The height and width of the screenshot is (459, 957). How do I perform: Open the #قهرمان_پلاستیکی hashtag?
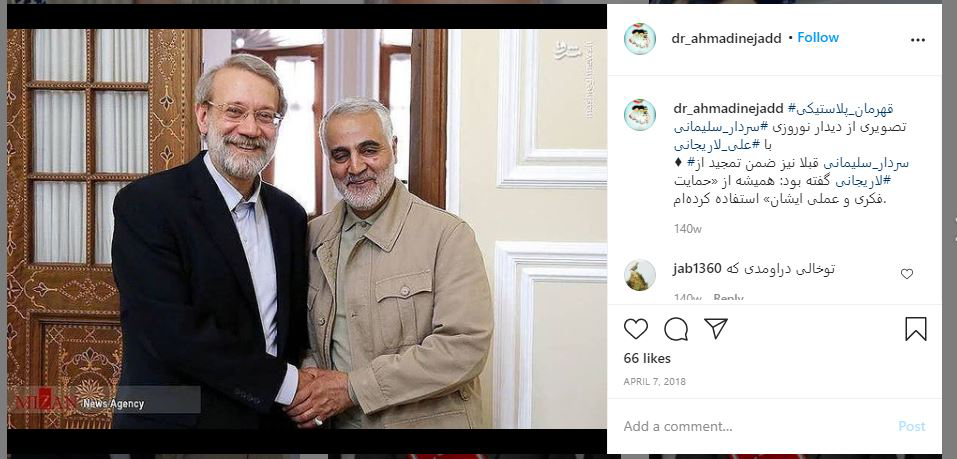click(x=840, y=109)
